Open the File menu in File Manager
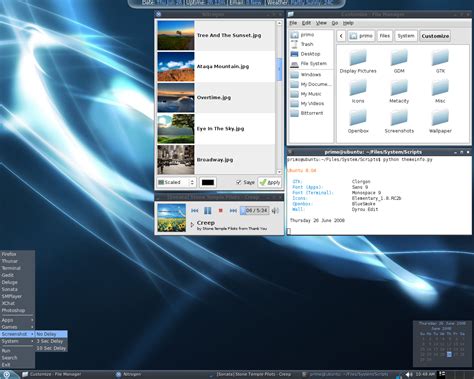 (x=293, y=23)
